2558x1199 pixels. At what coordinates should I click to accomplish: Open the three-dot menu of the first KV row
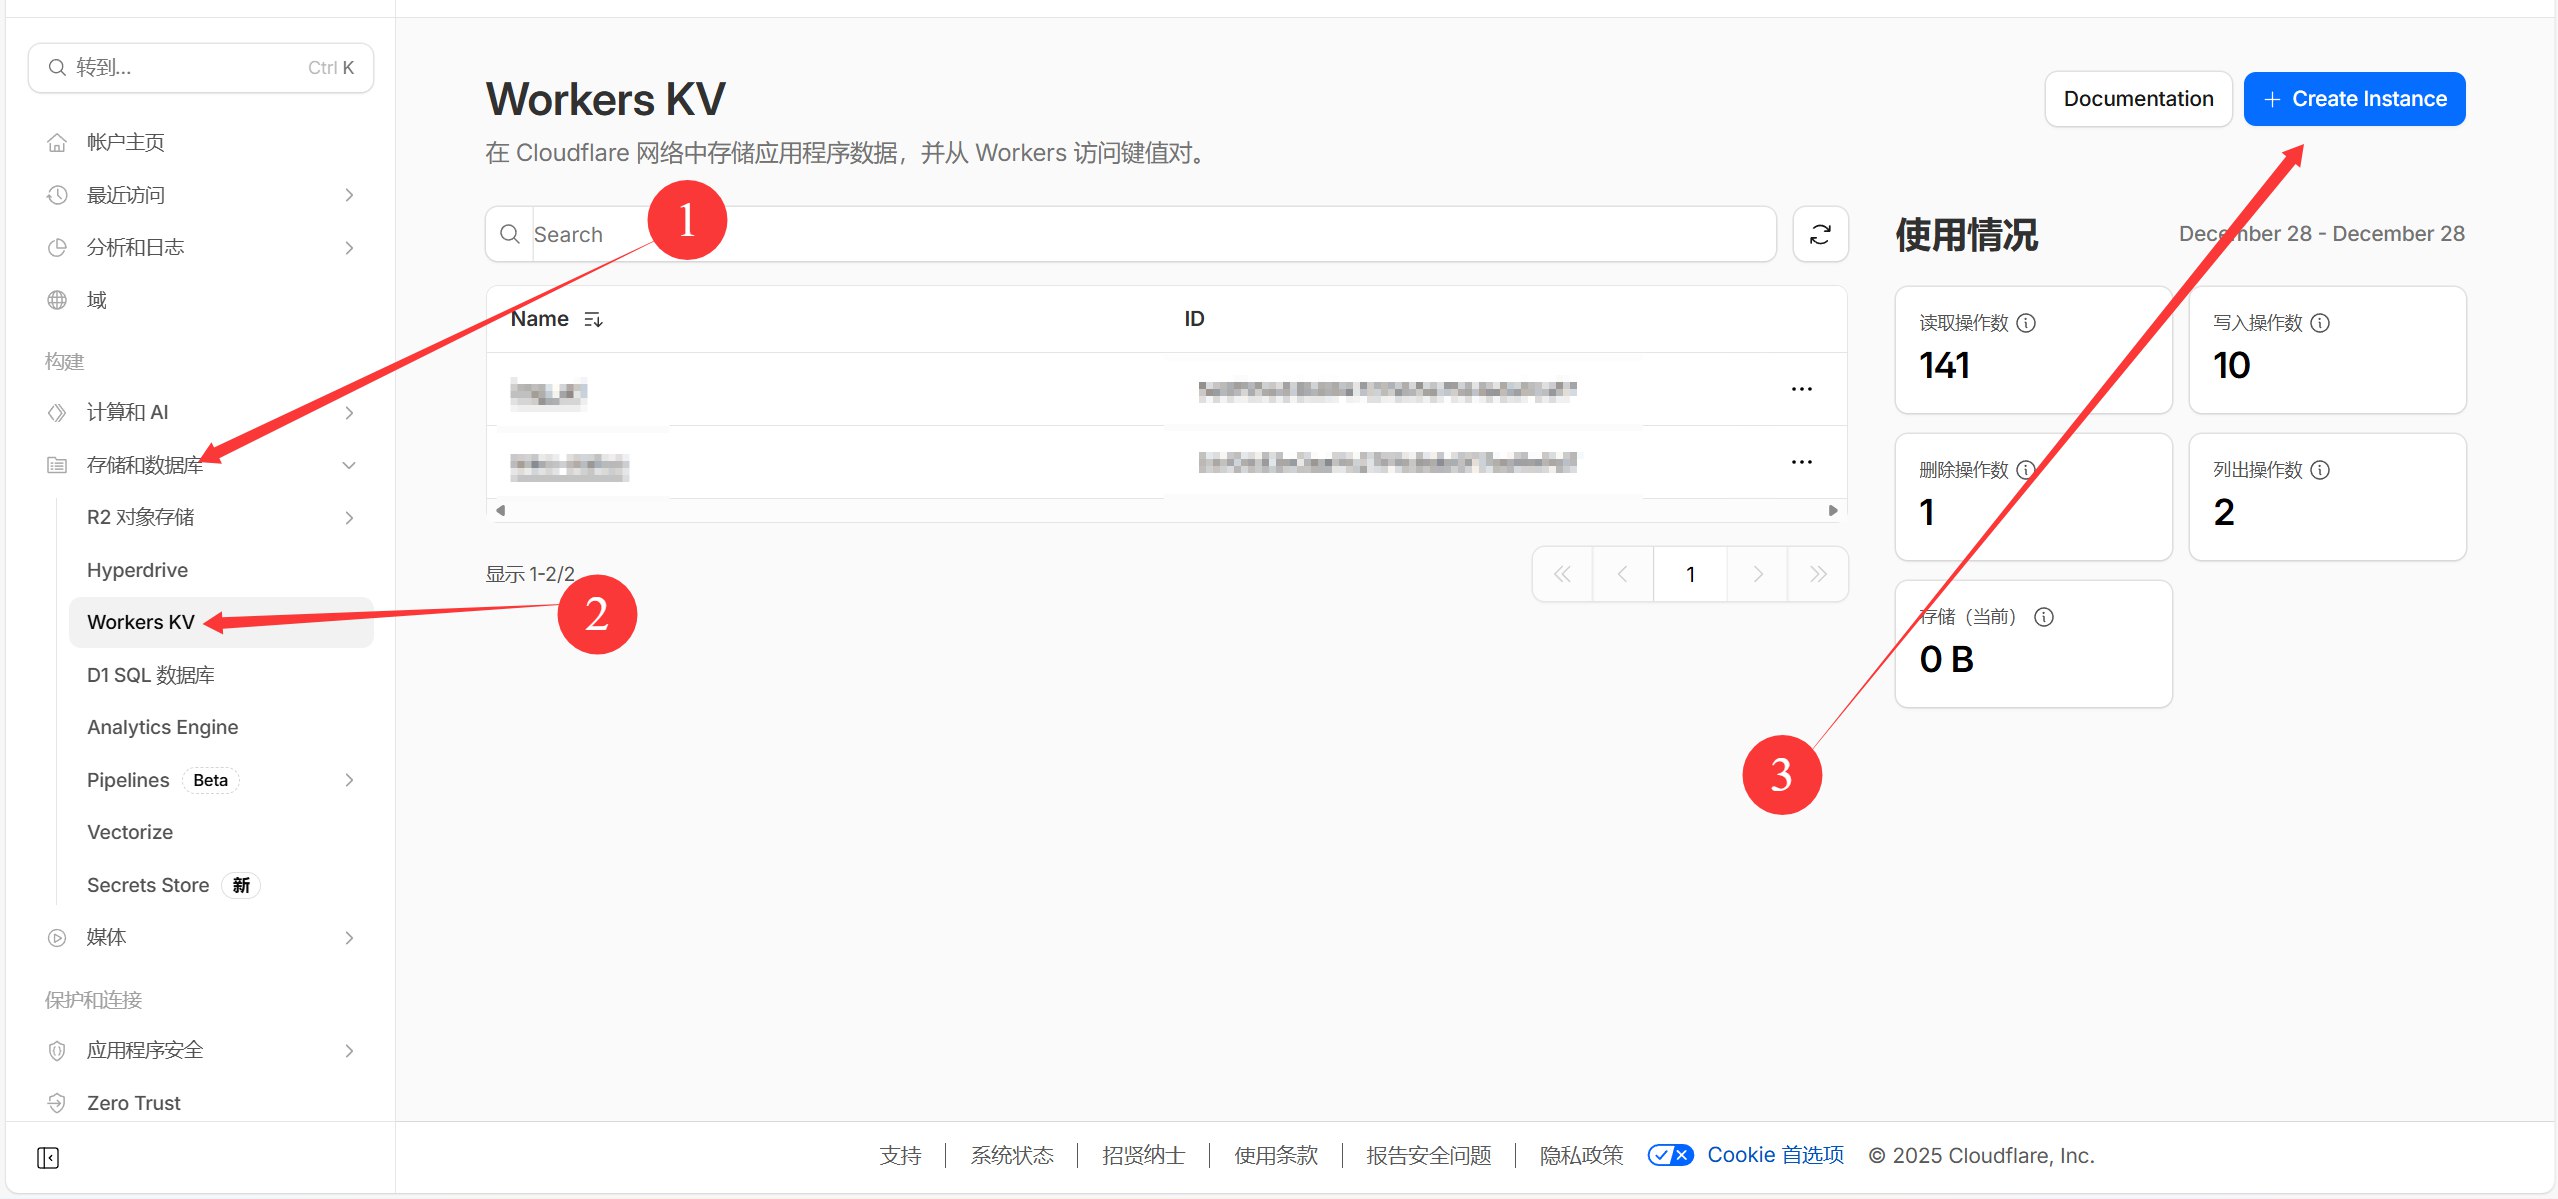[1801, 389]
